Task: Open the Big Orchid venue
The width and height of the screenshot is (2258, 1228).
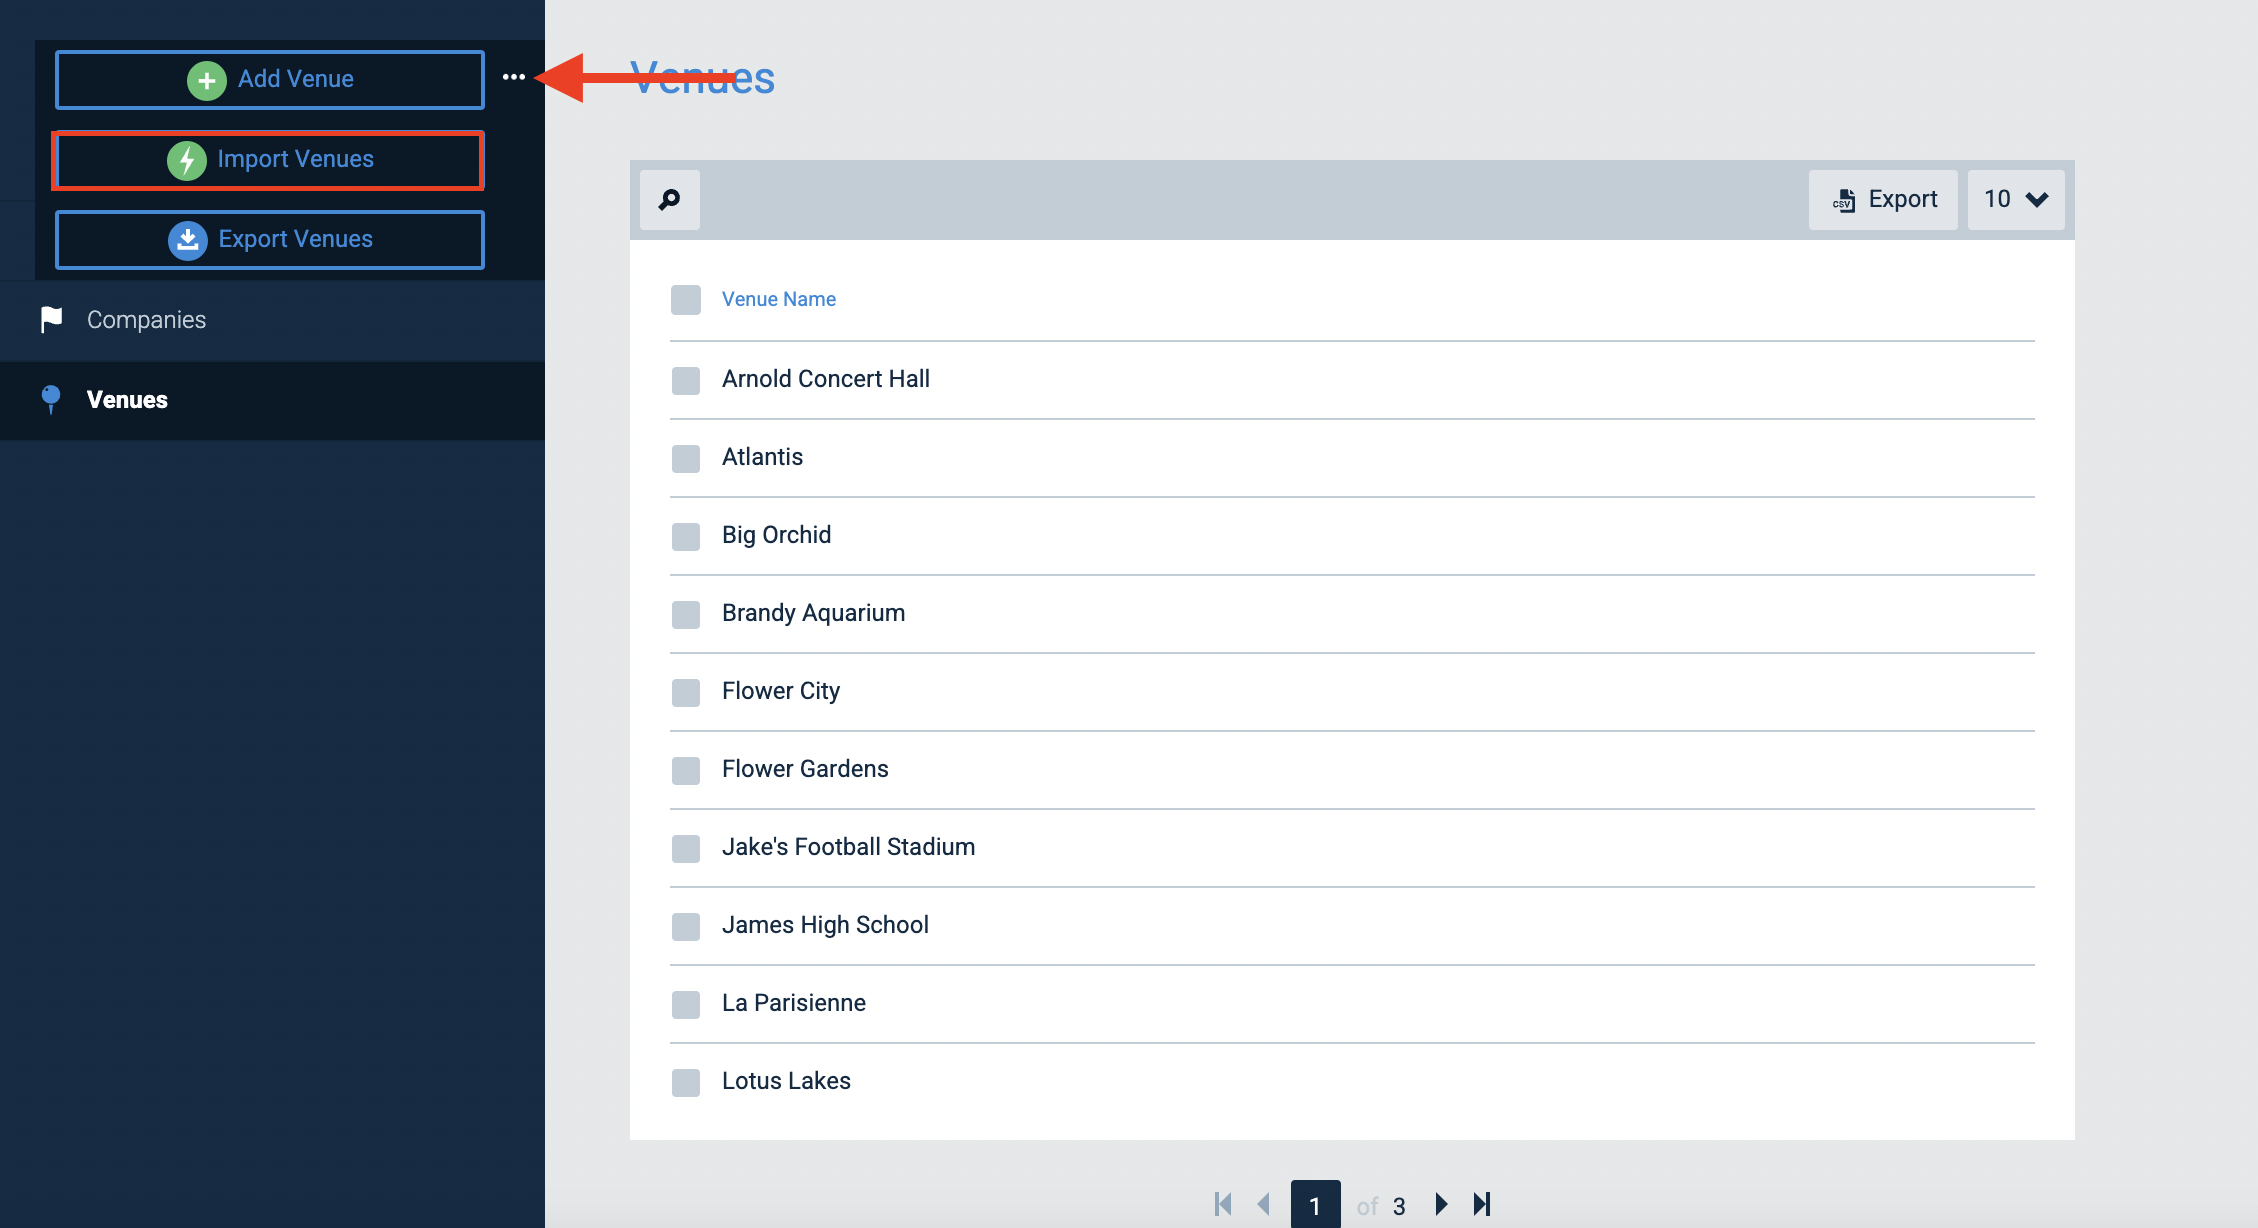Action: [776, 535]
